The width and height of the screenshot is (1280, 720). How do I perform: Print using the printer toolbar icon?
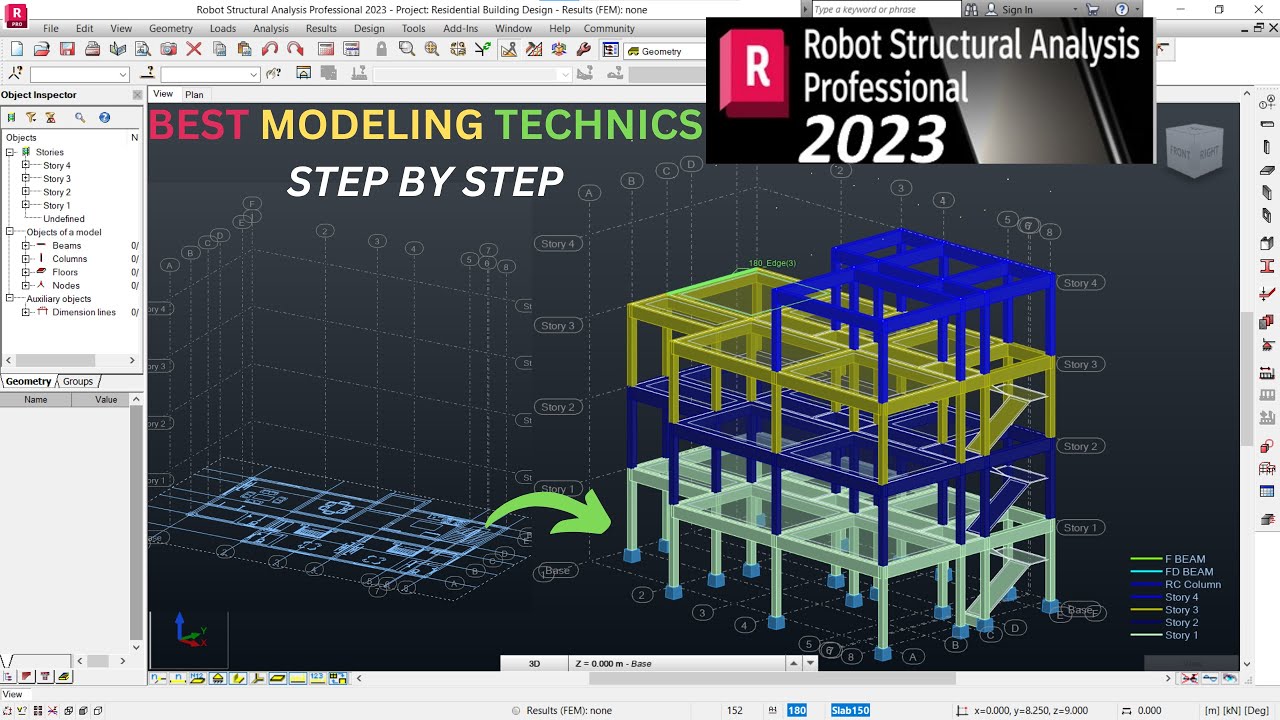point(92,49)
